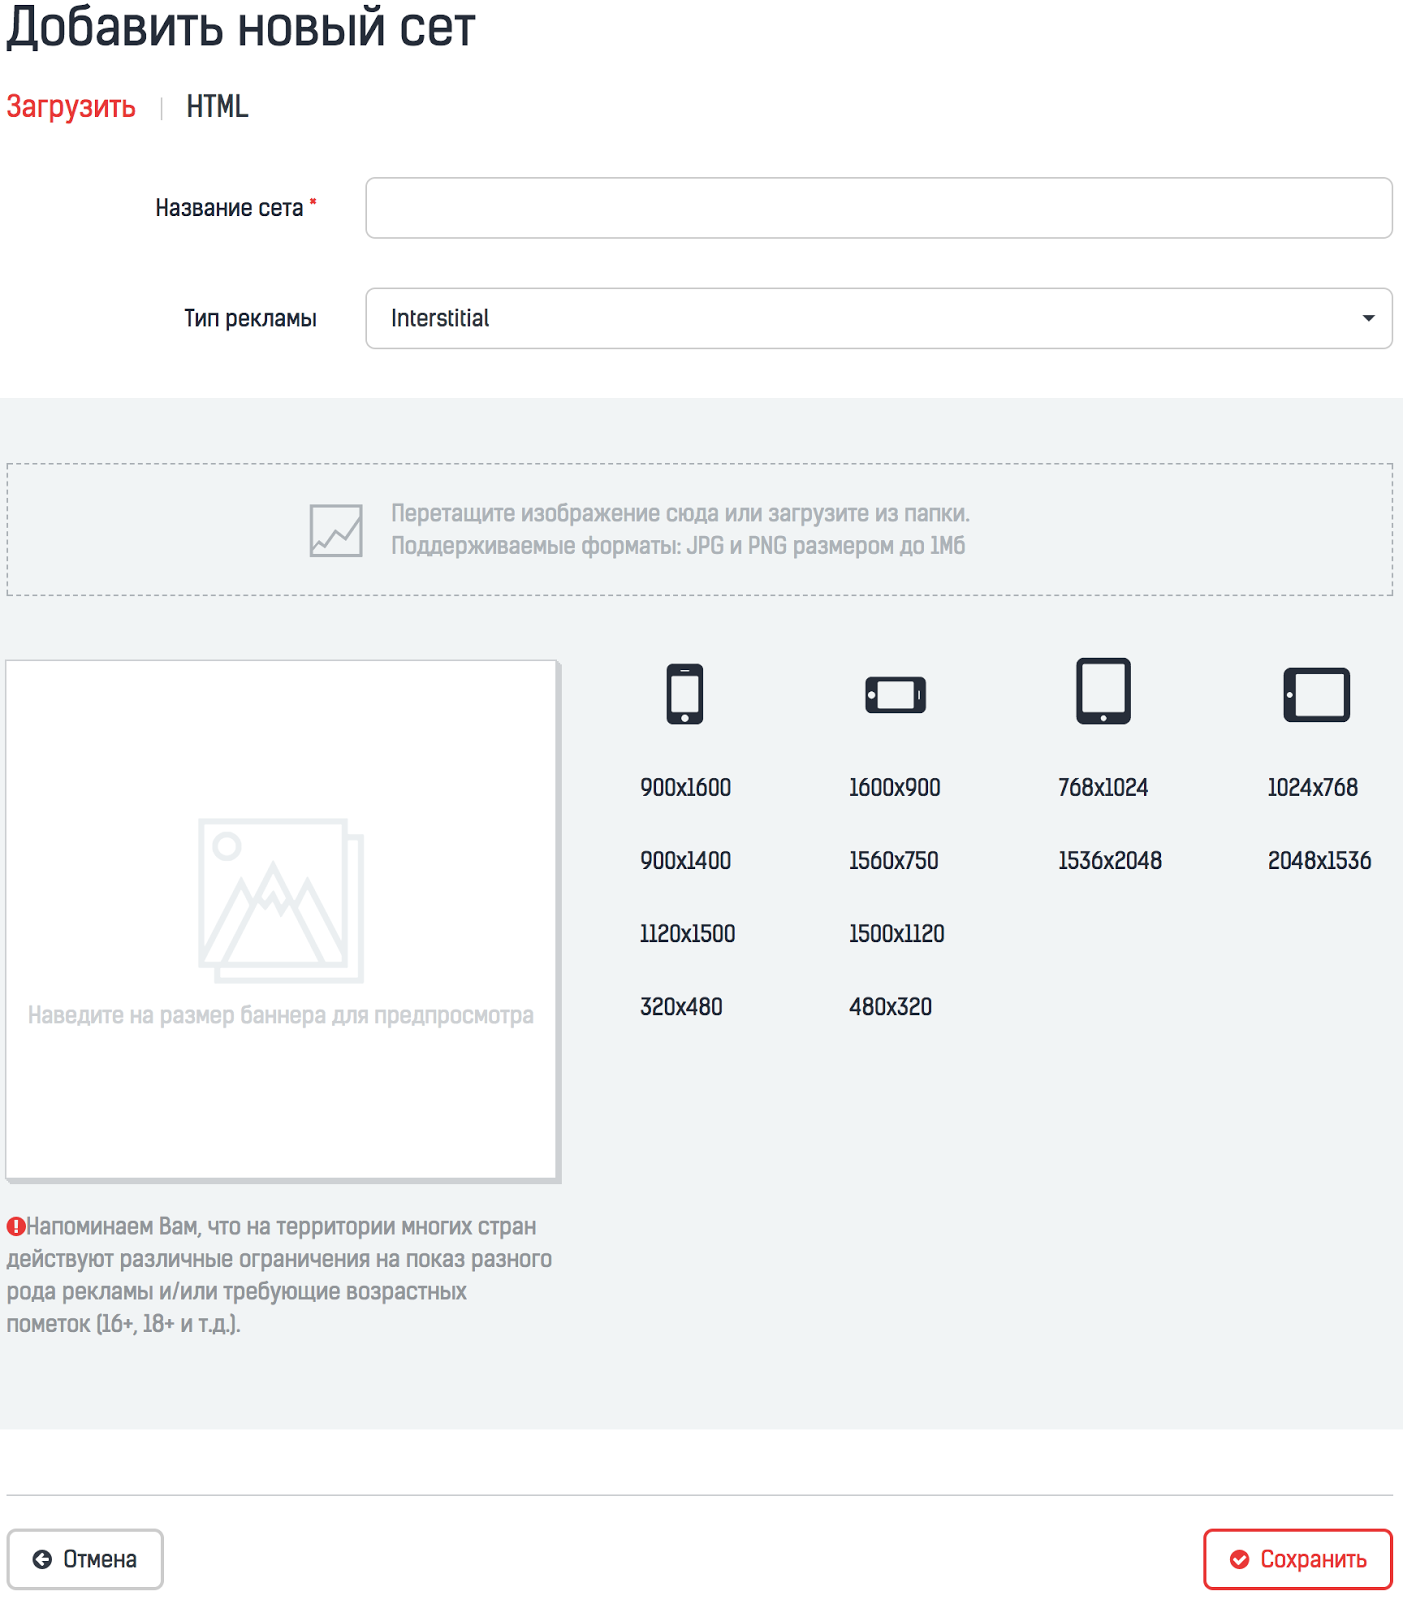Click the red warning exclamation icon
The height and width of the screenshot is (1600, 1403).
click(x=16, y=1226)
